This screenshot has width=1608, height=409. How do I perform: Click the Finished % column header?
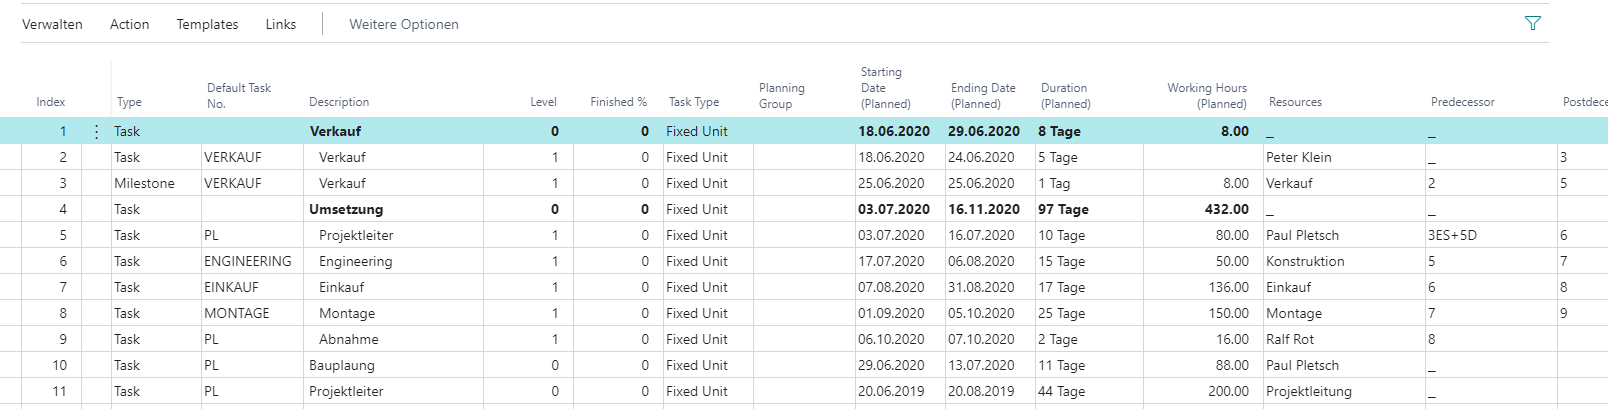[x=618, y=102]
